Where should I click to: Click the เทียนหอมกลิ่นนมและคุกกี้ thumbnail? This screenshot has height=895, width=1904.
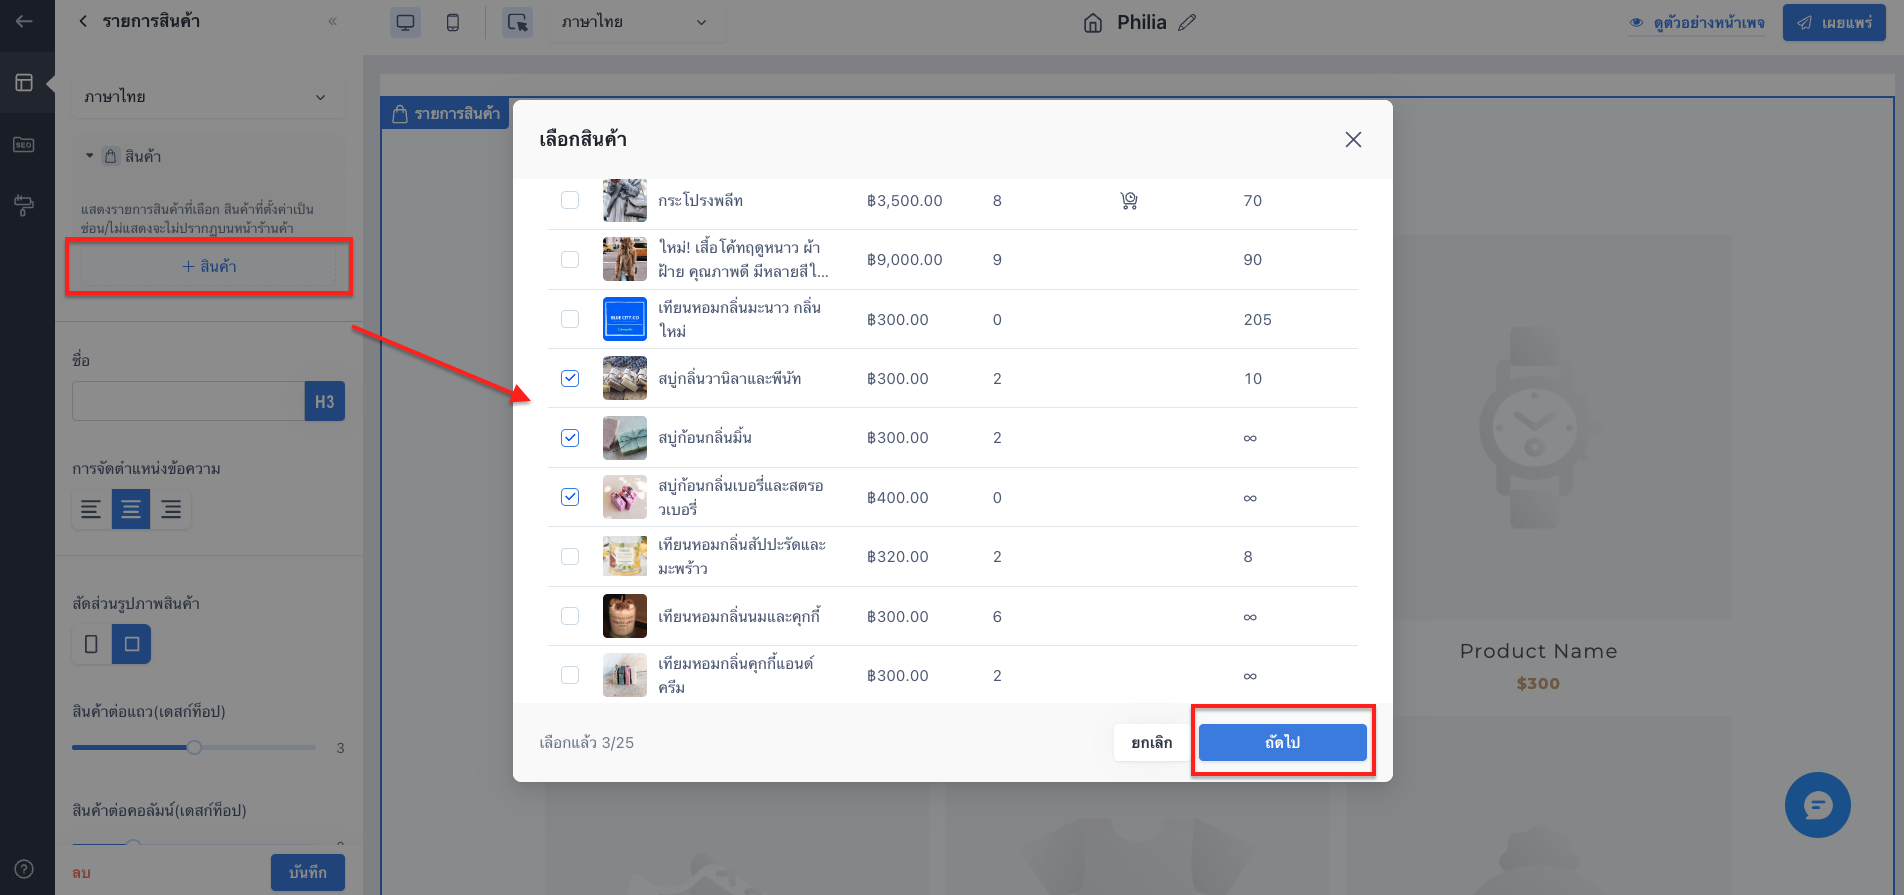pyautogui.click(x=625, y=616)
